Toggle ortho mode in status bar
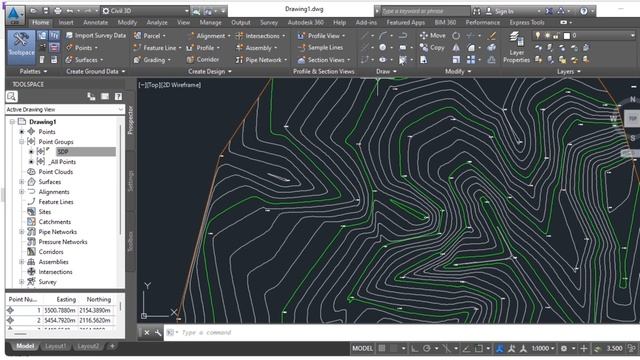The height and width of the screenshot is (360, 640). point(415,348)
